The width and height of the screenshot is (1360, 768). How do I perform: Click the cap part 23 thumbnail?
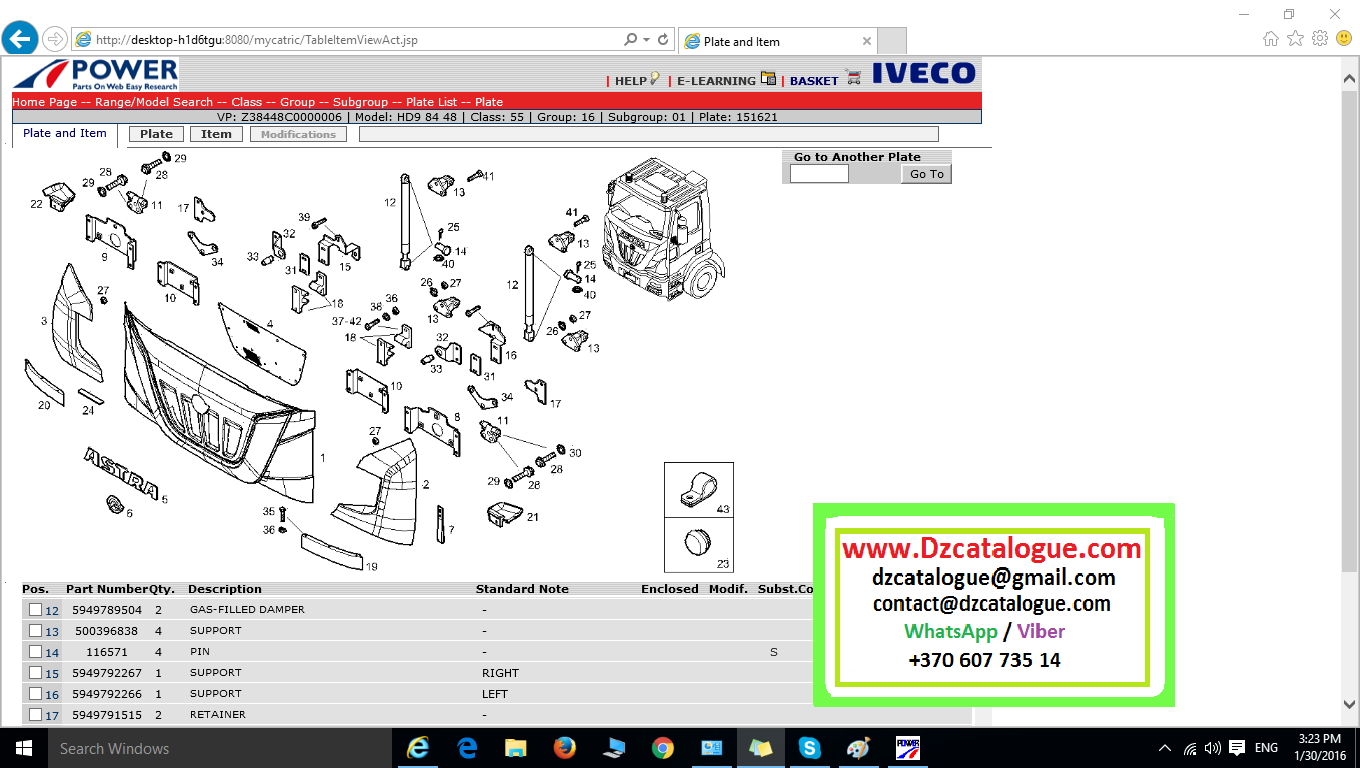click(699, 546)
